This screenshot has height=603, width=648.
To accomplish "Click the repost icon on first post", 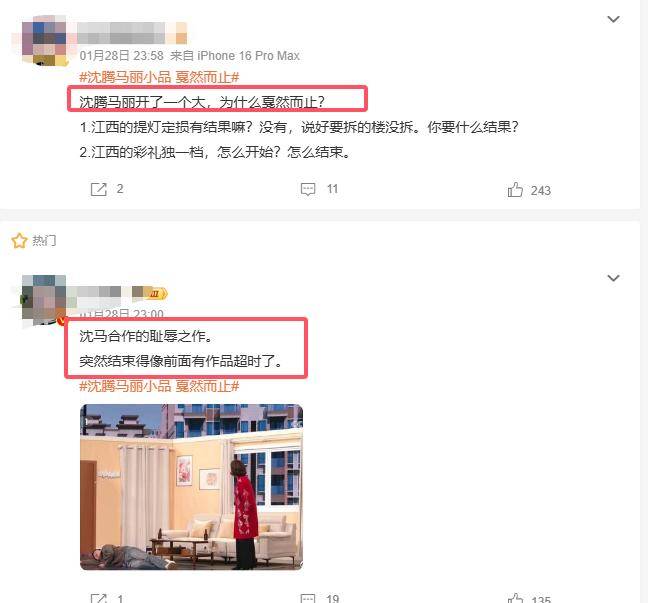I will [x=99, y=189].
